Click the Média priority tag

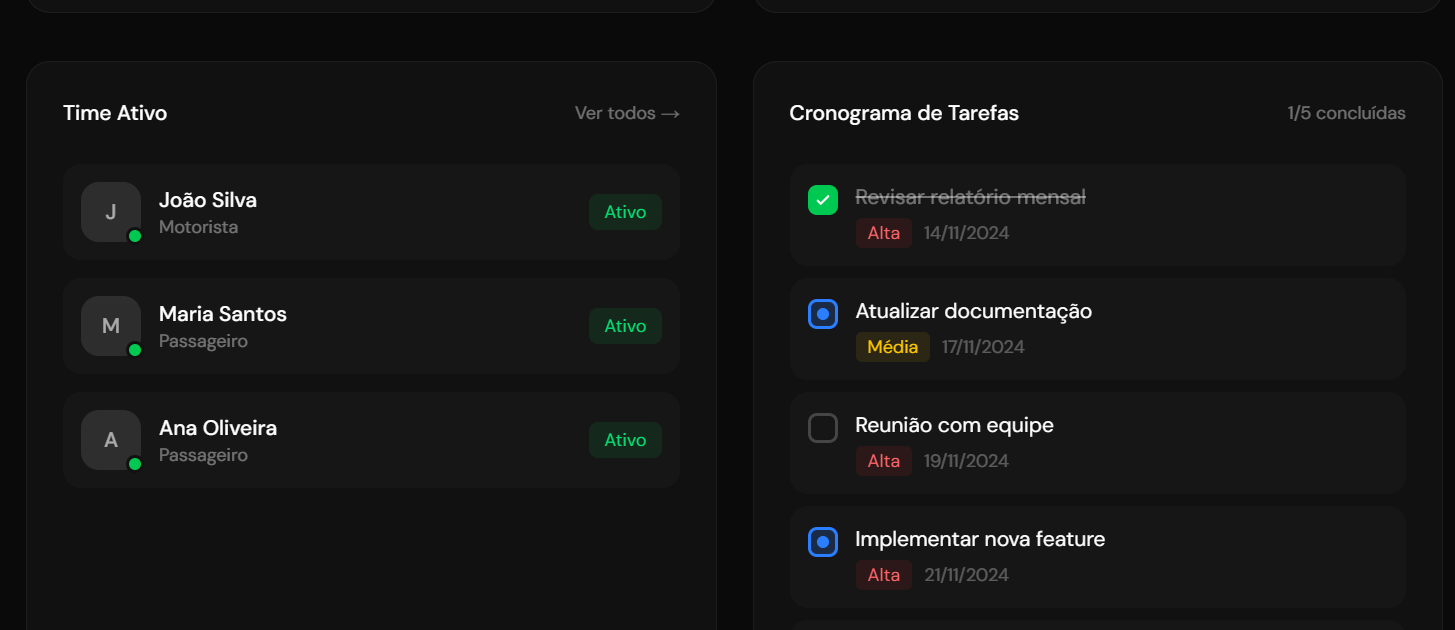pyautogui.click(x=892, y=347)
